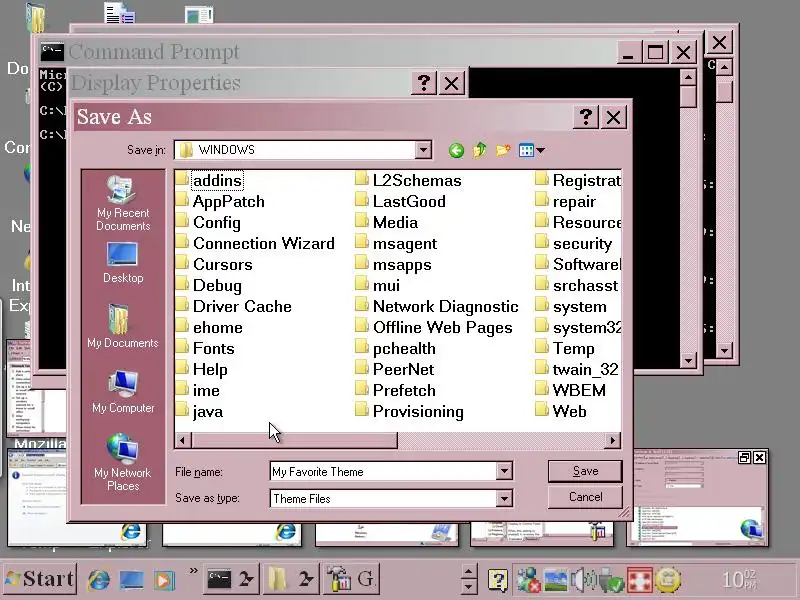This screenshot has width=800, height=600.
Task: Jump to Desktop in the places bar
Action: 123,263
